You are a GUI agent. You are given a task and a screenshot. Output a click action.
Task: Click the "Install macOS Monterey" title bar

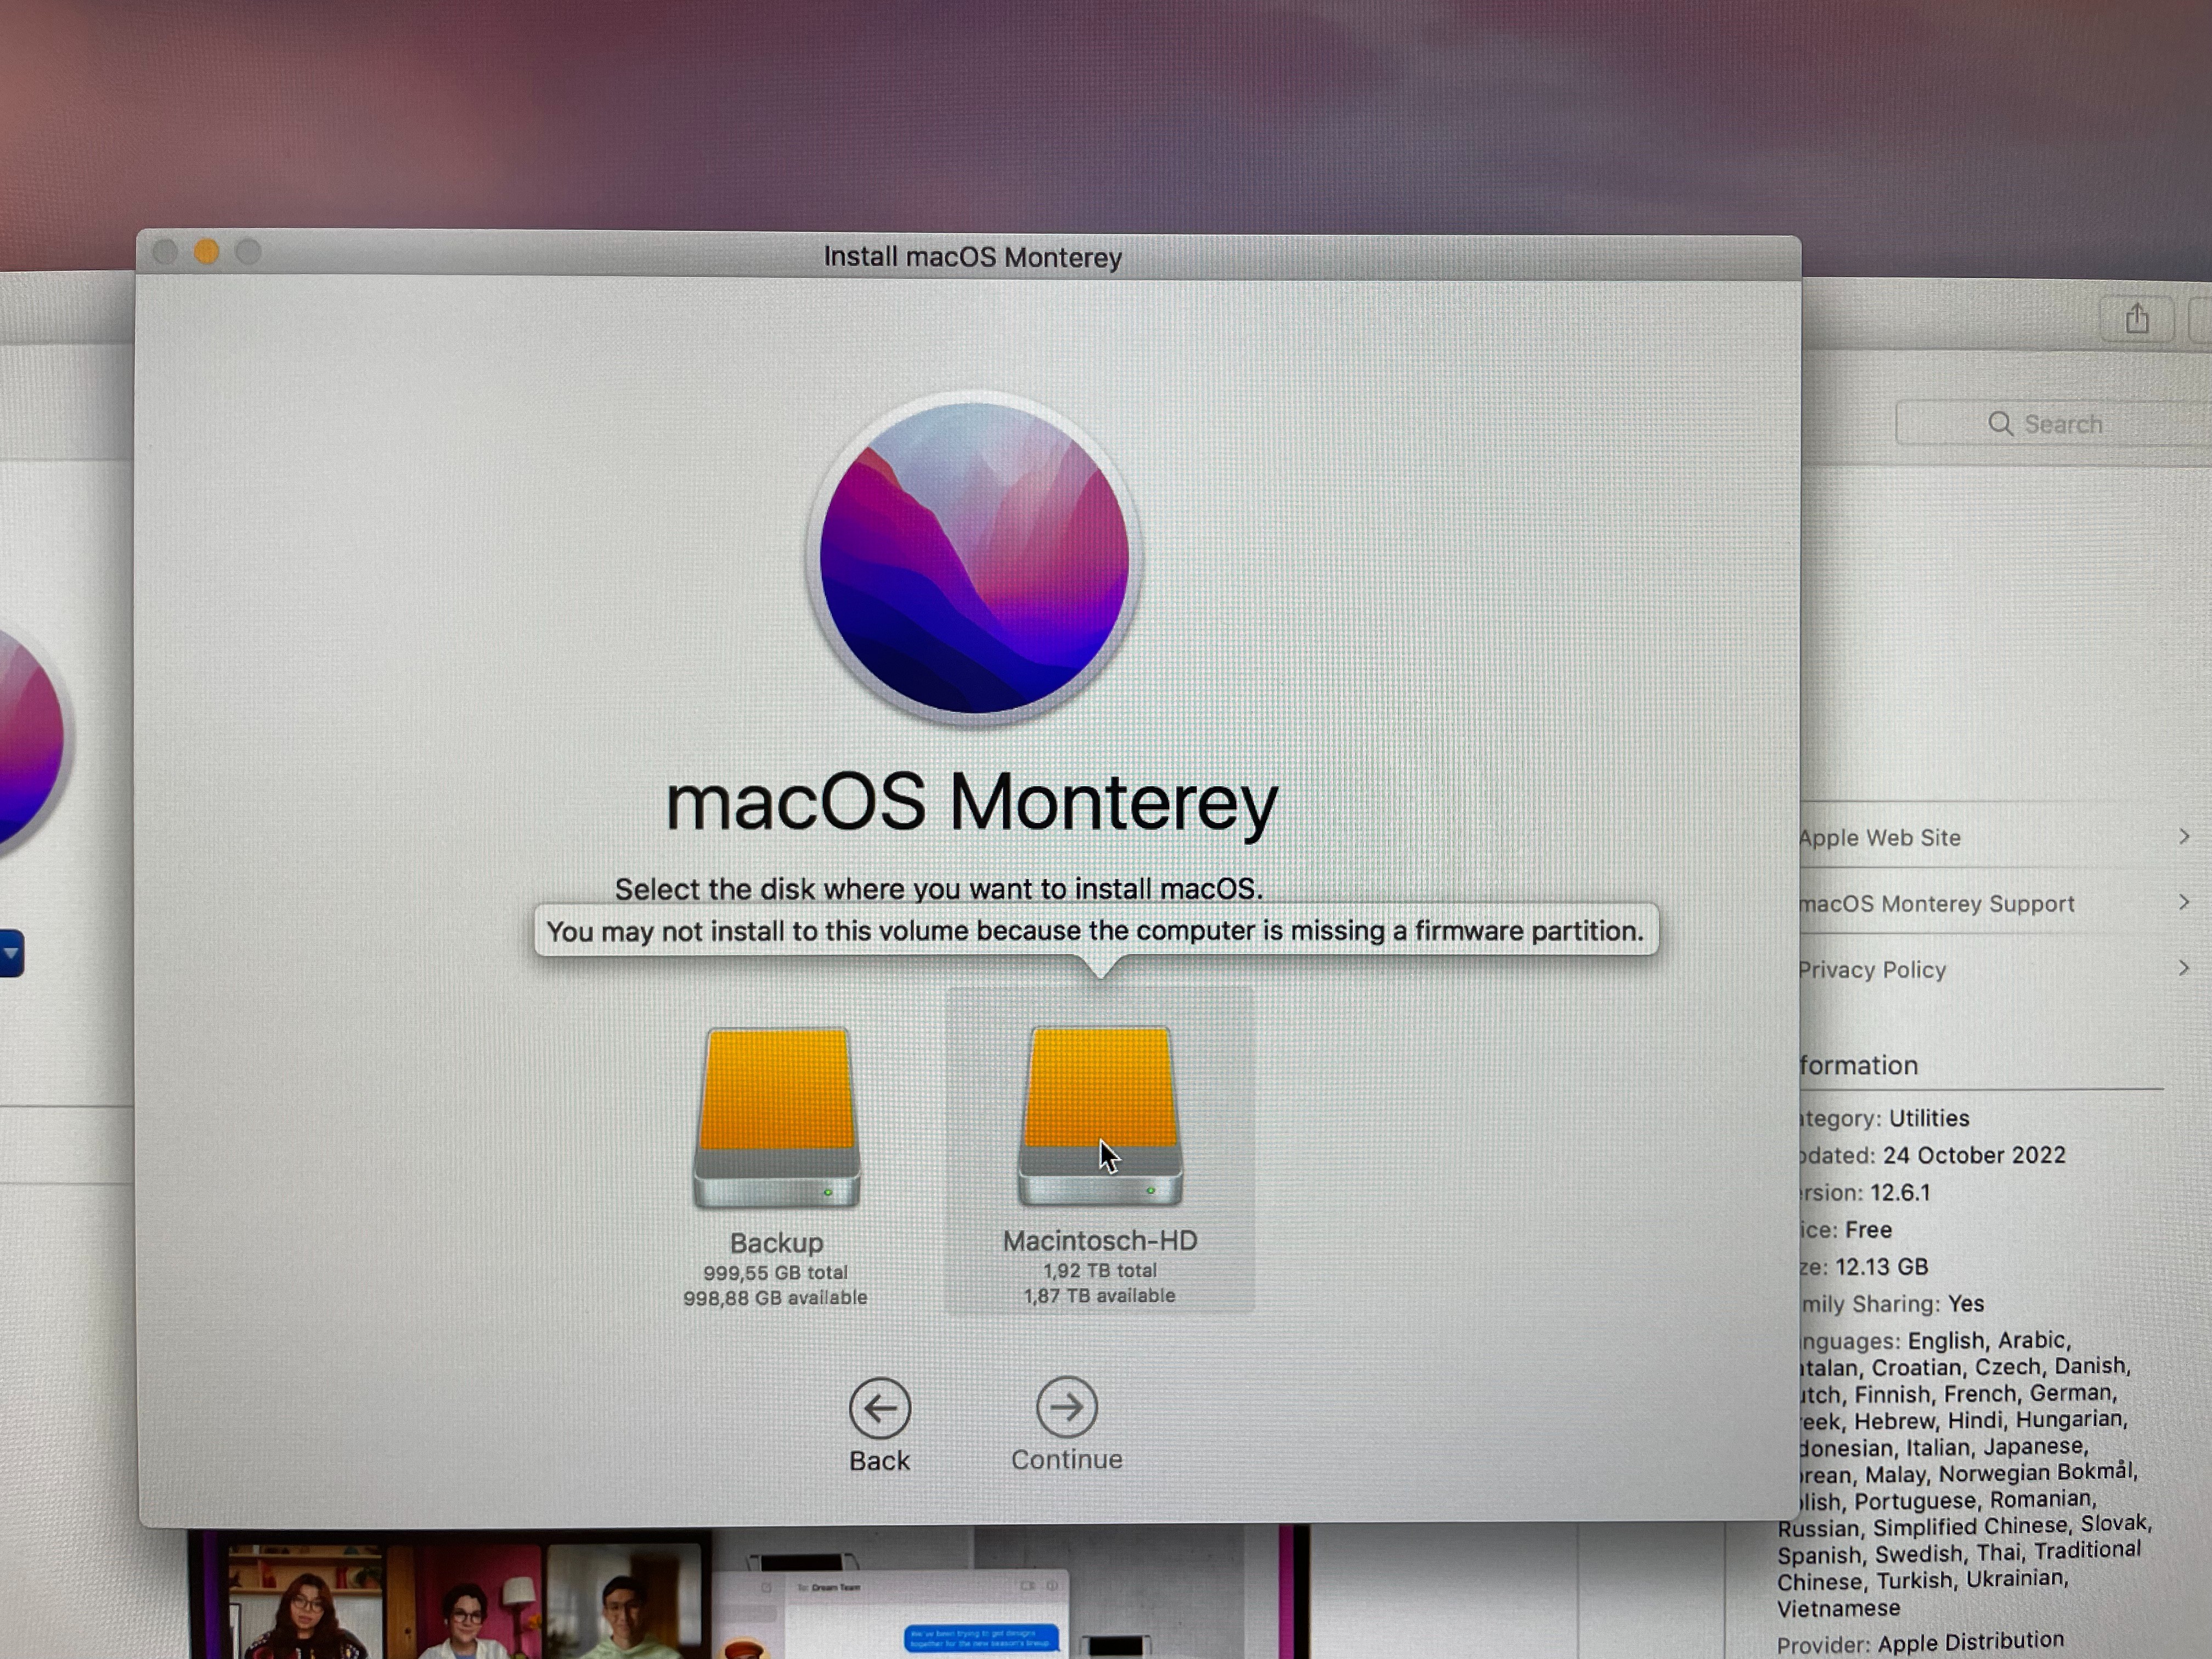[972, 257]
